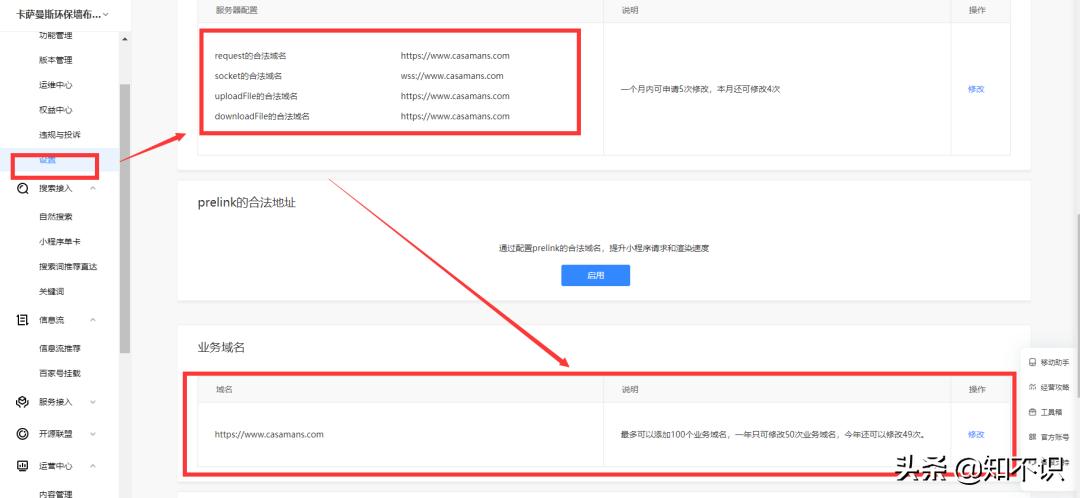The width and height of the screenshot is (1080, 498).
Task: Open the 卡萨曼斯环保墙布 app switcher dropdown
Action: (x=63, y=14)
